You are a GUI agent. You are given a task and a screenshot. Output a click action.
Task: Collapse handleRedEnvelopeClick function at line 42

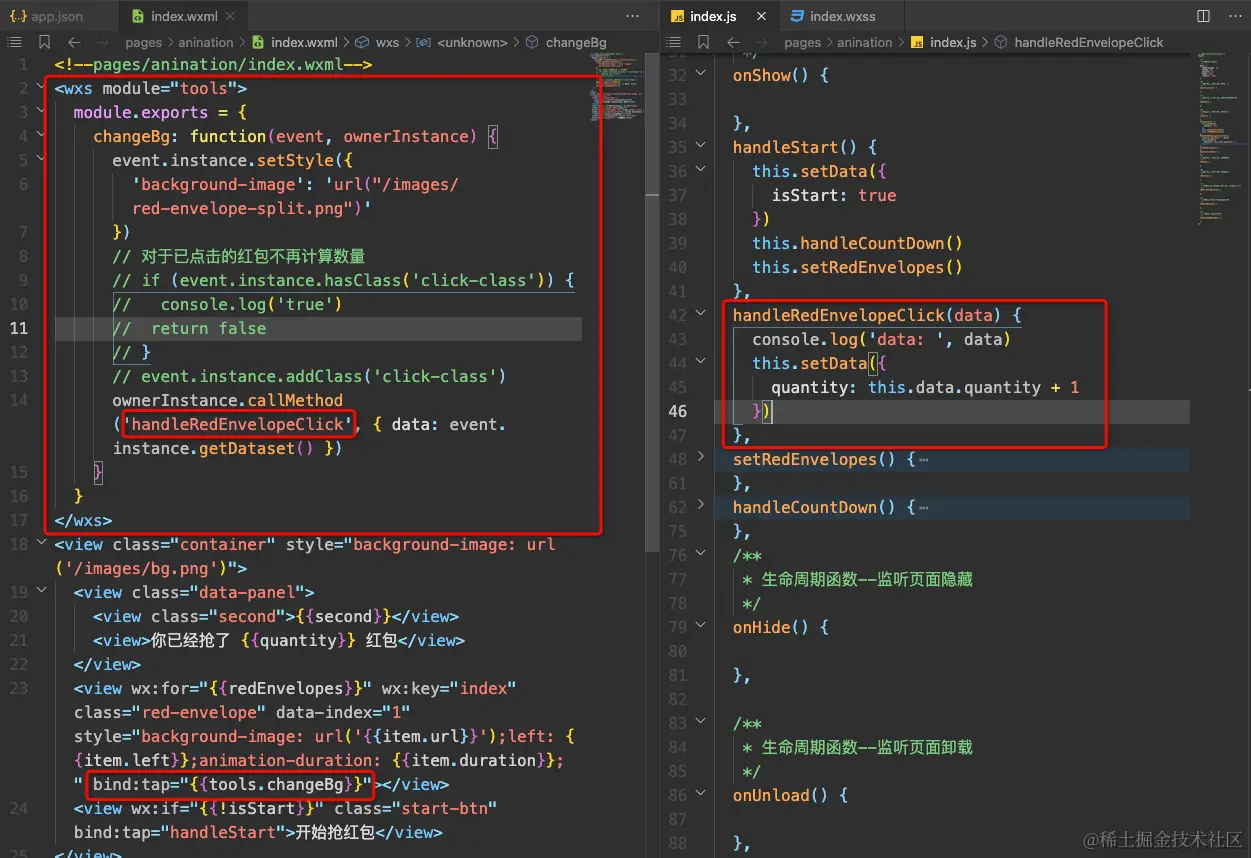(x=701, y=315)
